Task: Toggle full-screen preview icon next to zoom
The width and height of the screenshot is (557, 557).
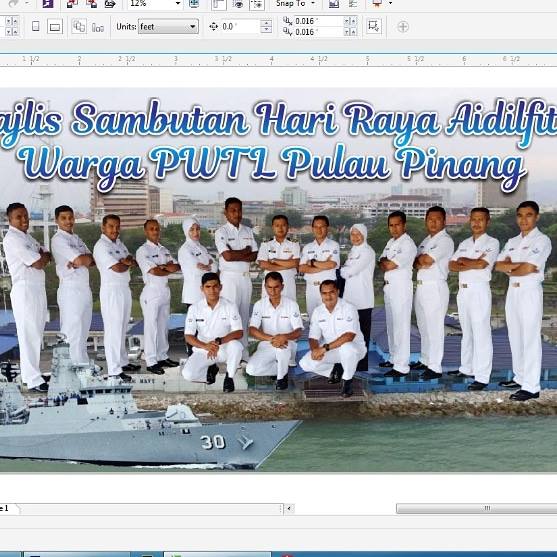Action: point(194,4)
